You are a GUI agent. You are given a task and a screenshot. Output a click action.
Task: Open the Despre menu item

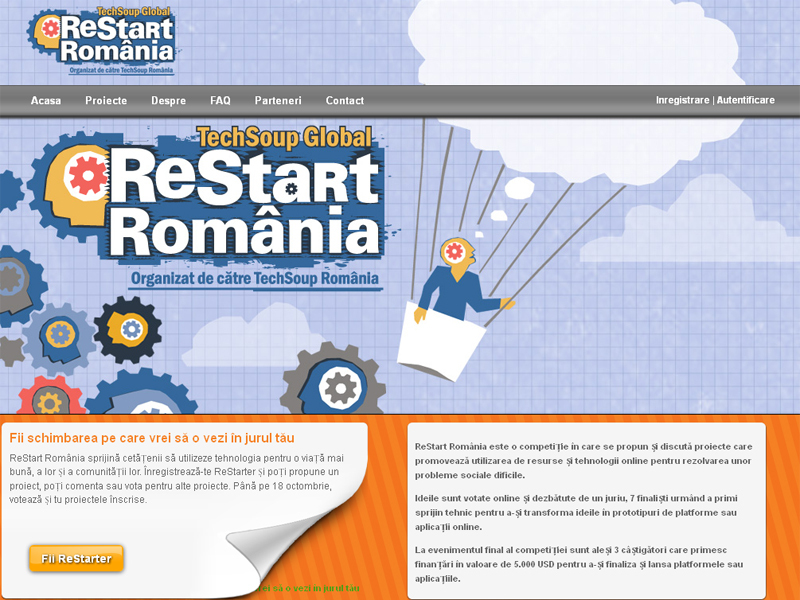(168, 101)
